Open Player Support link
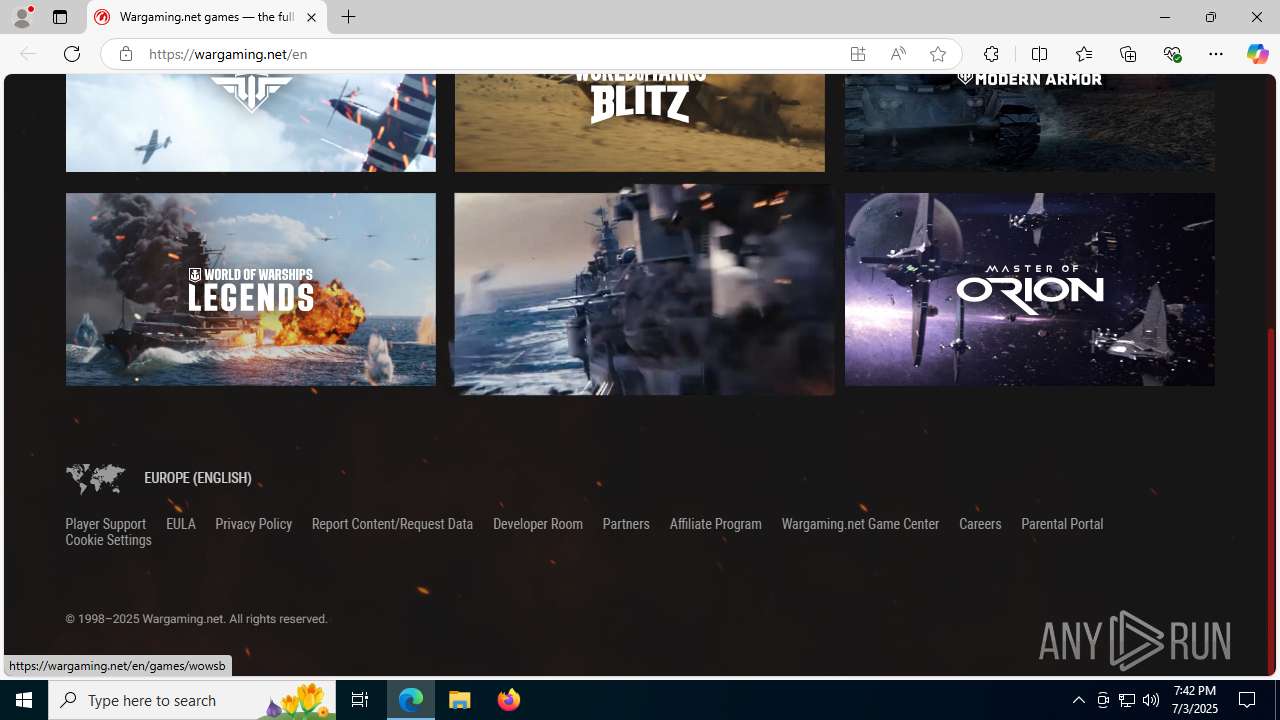Image resolution: width=1280 pixels, height=720 pixels. point(105,524)
